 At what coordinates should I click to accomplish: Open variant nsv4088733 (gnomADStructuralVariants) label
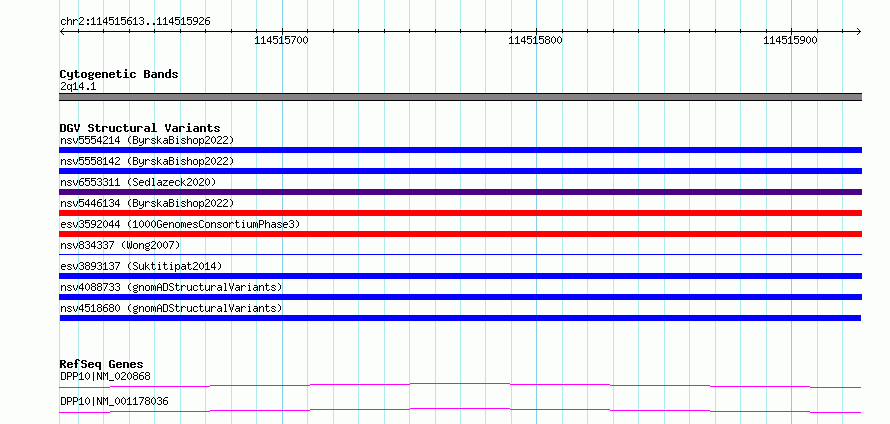(x=171, y=287)
